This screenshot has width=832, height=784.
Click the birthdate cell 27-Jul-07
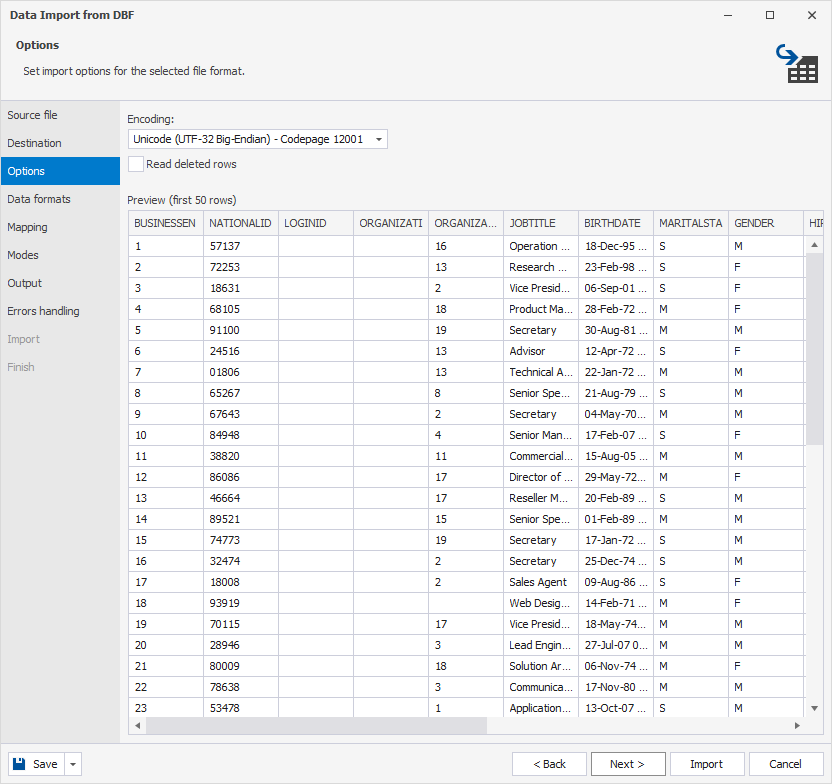point(616,645)
